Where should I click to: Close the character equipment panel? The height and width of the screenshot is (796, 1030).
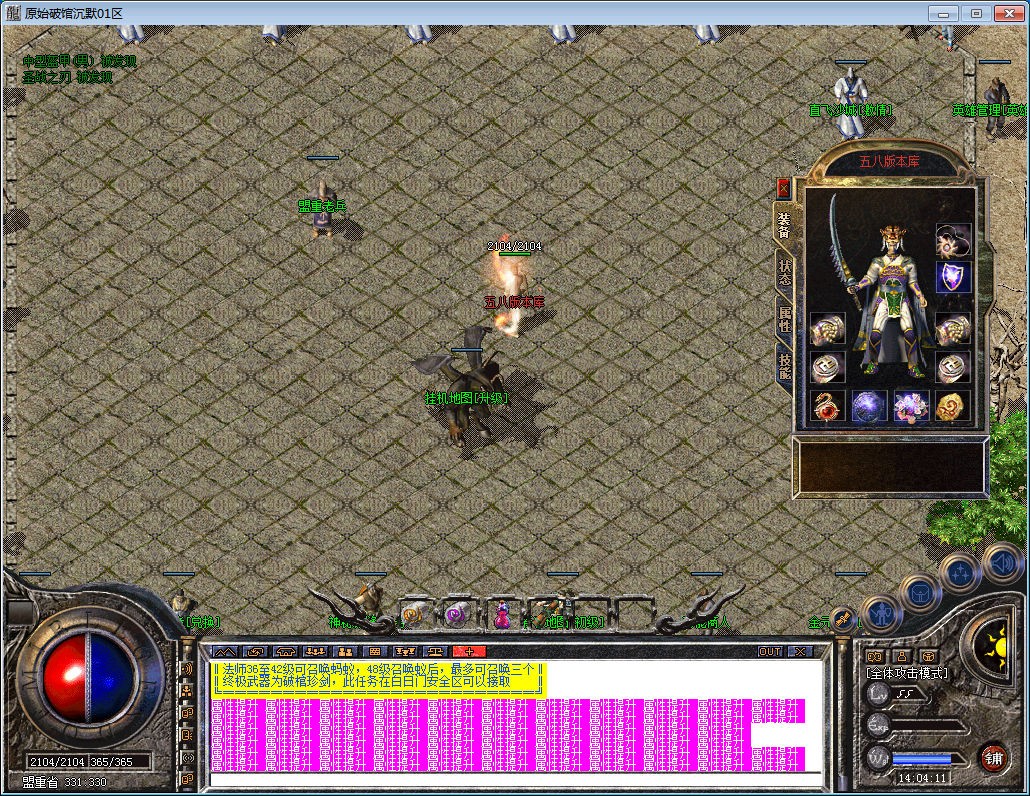[783, 188]
